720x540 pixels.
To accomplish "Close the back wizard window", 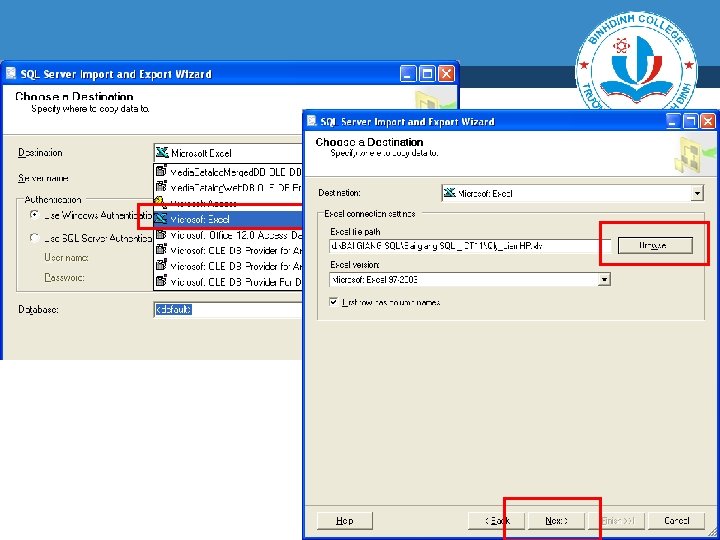I will point(446,74).
